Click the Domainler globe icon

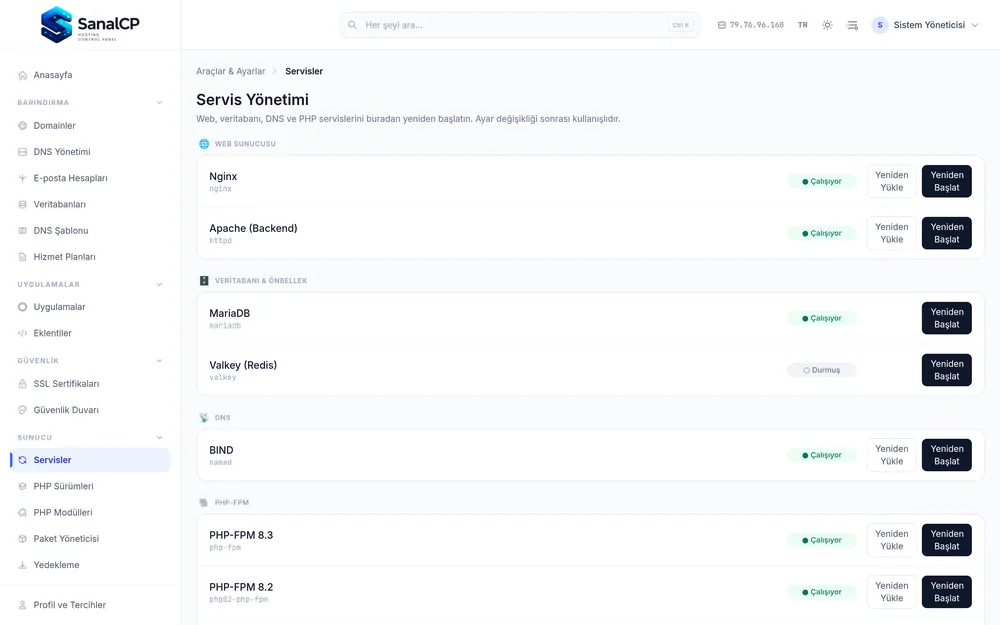click(22, 126)
